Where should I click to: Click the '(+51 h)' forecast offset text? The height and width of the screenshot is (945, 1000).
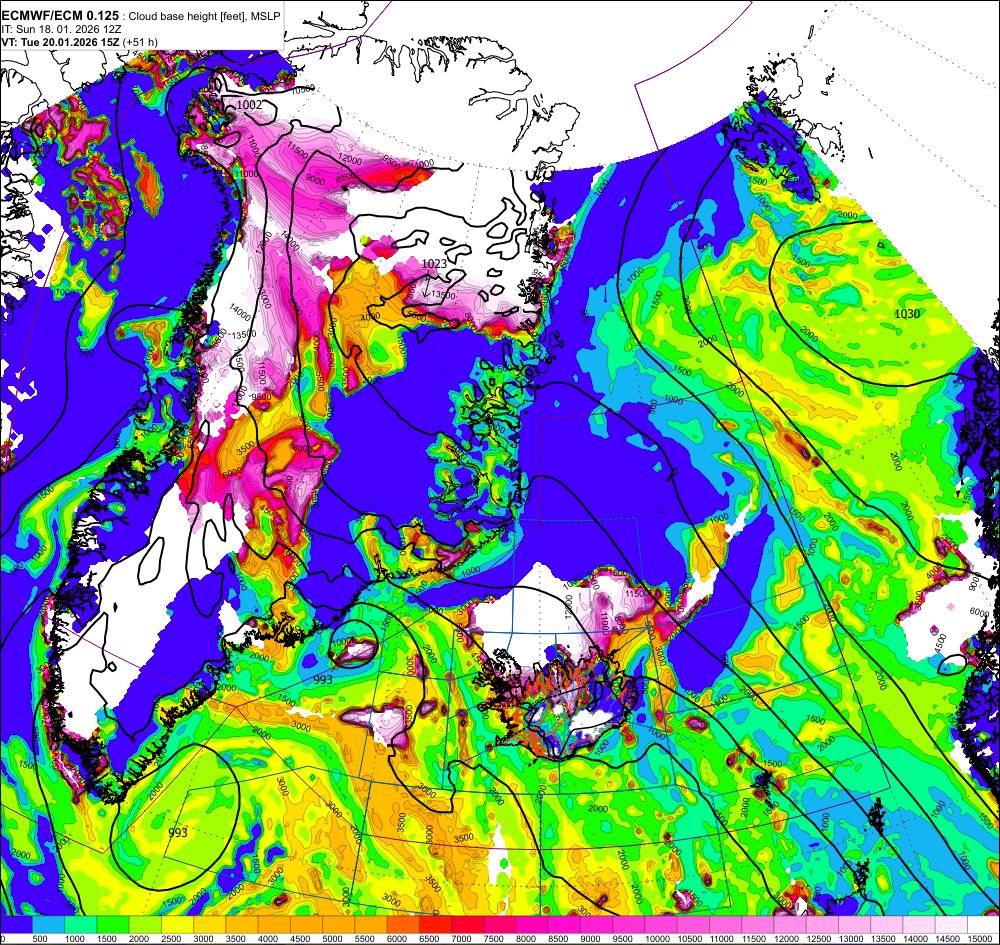pyautogui.click(x=141, y=41)
